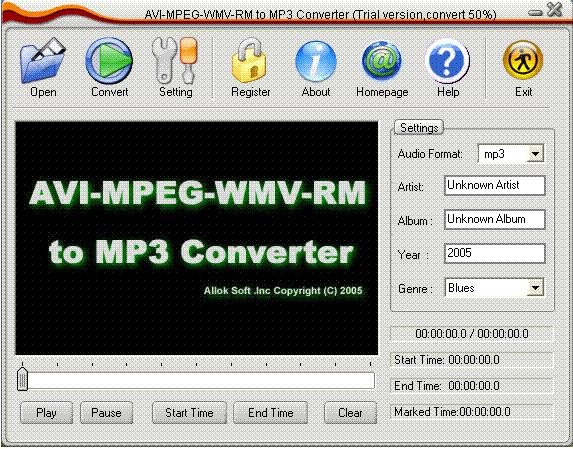The width and height of the screenshot is (573, 449).
Task: Expand the Genre dropdown arrow
Action: 535,288
